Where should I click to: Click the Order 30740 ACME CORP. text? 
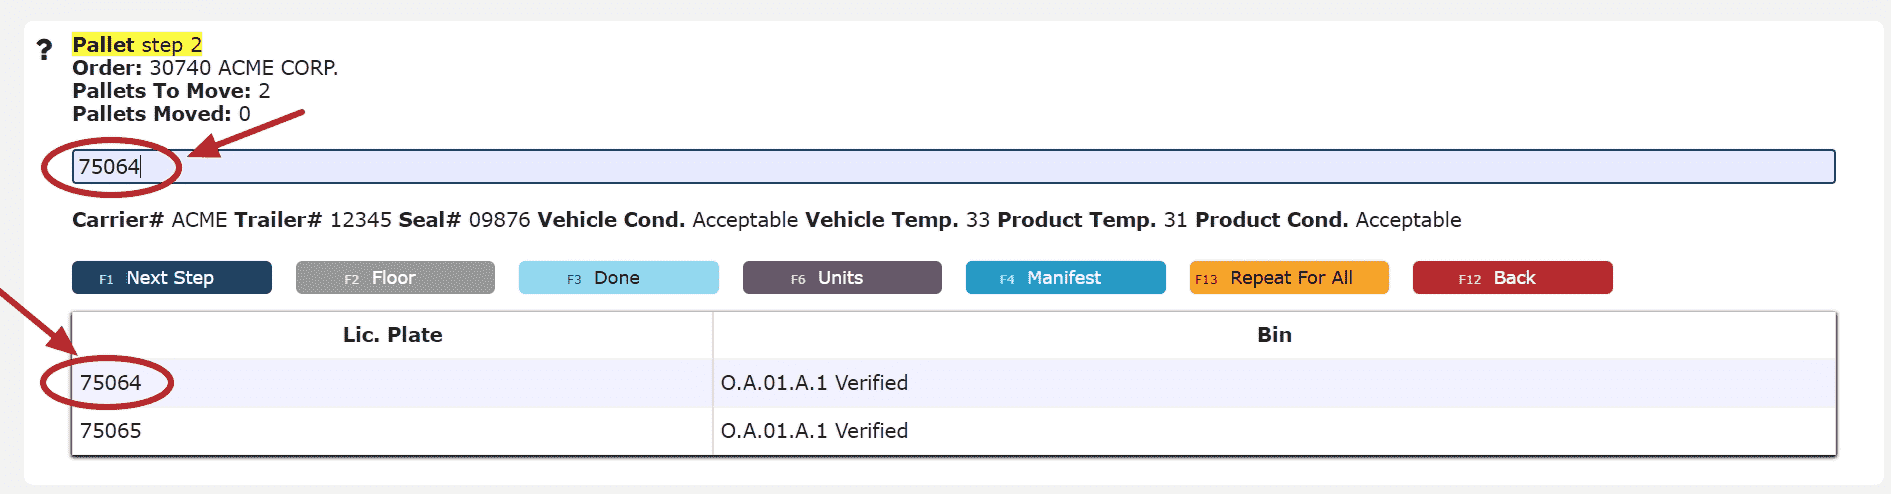pyautogui.click(x=205, y=68)
